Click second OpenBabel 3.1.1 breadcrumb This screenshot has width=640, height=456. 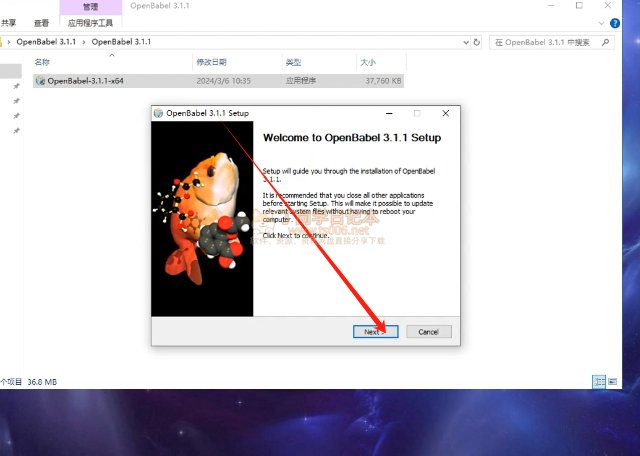click(x=121, y=42)
